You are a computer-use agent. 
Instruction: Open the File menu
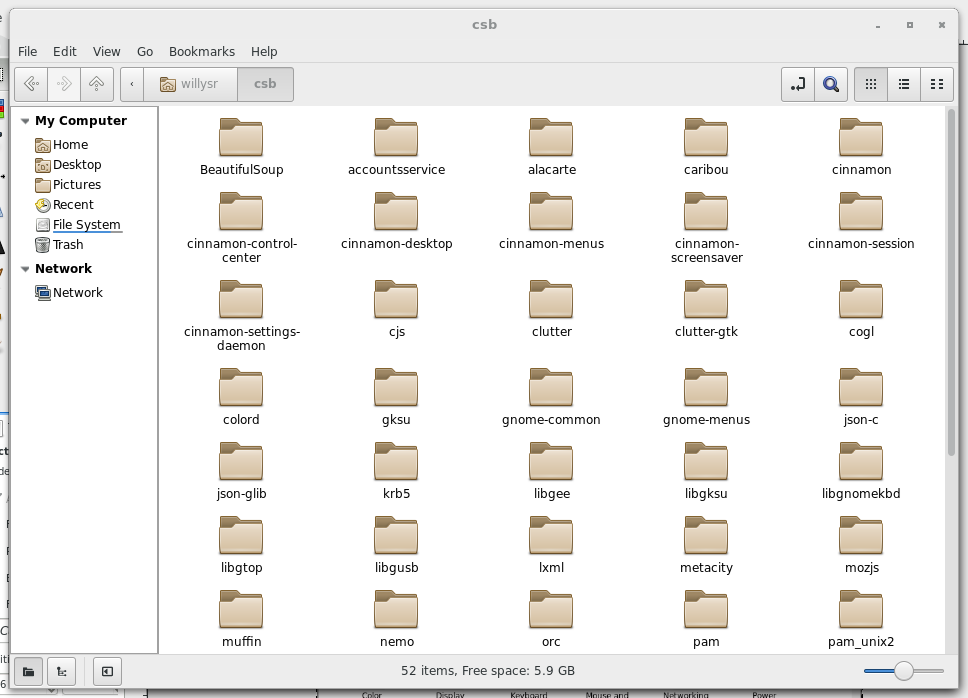[x=27, y=51]
